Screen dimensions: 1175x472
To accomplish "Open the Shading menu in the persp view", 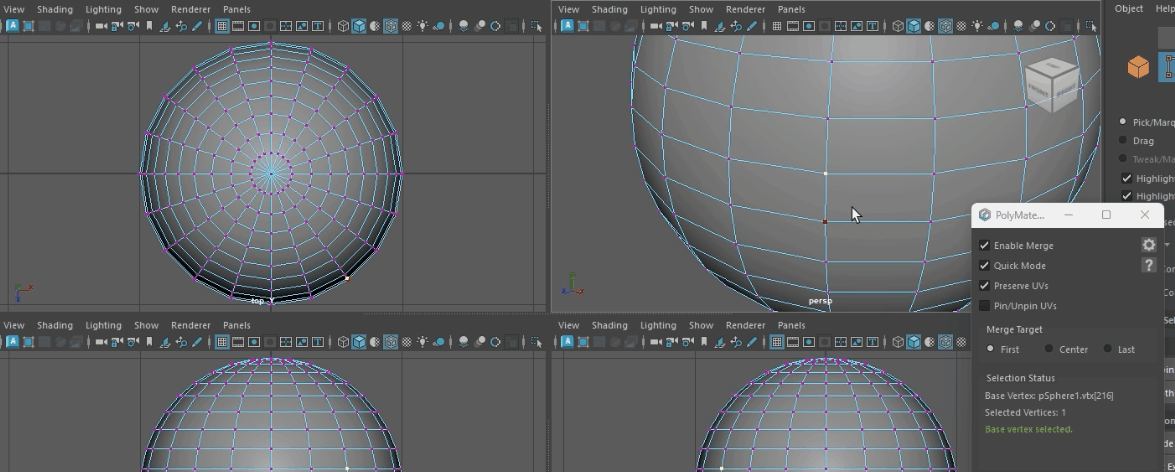I will (x=610, y=9).
